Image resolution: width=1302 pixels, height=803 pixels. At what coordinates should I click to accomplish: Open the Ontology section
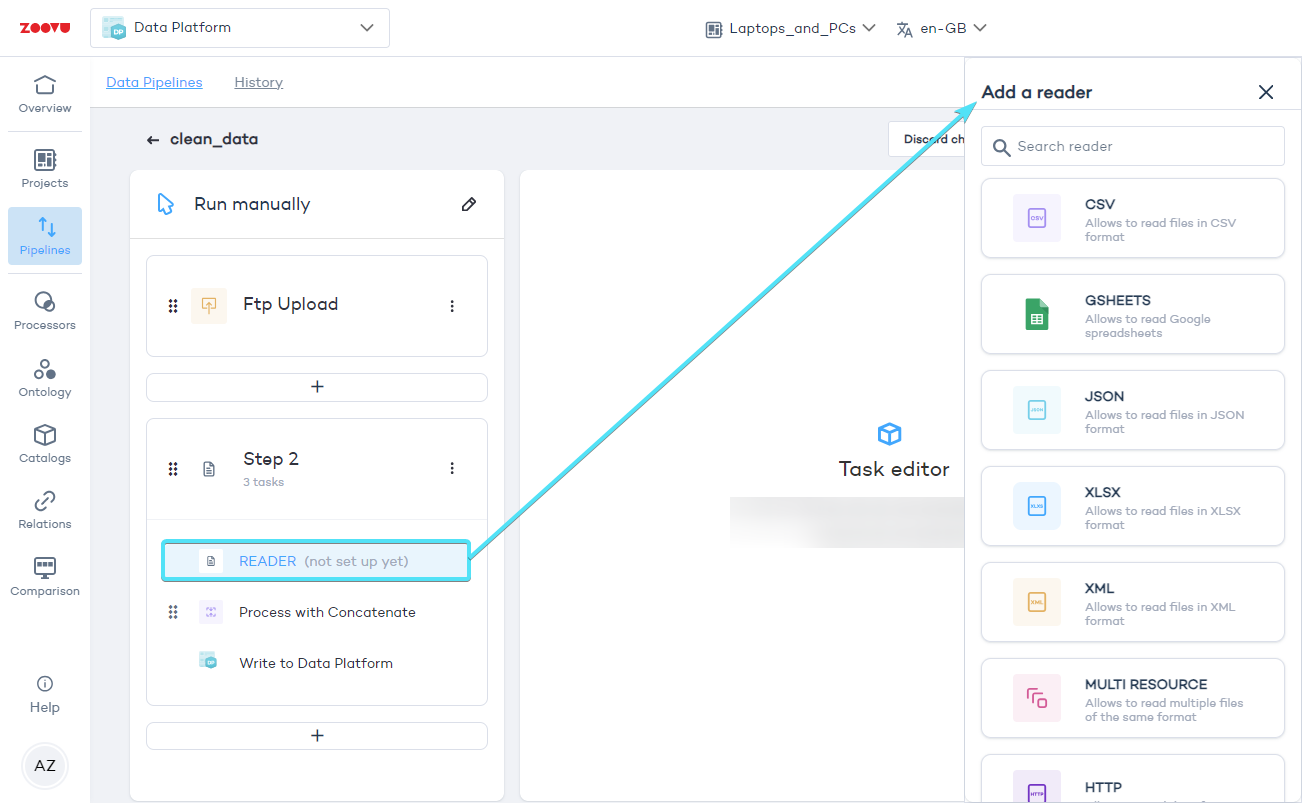[x=45, y=378]
